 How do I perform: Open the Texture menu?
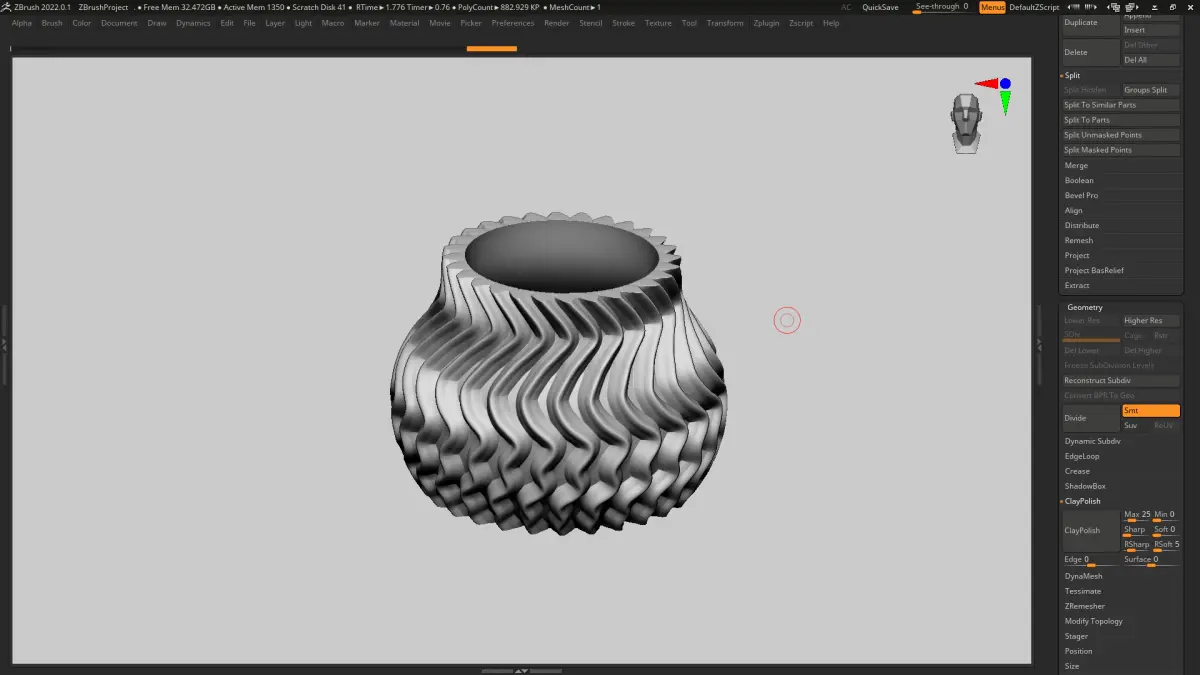(x=658, y=23)
